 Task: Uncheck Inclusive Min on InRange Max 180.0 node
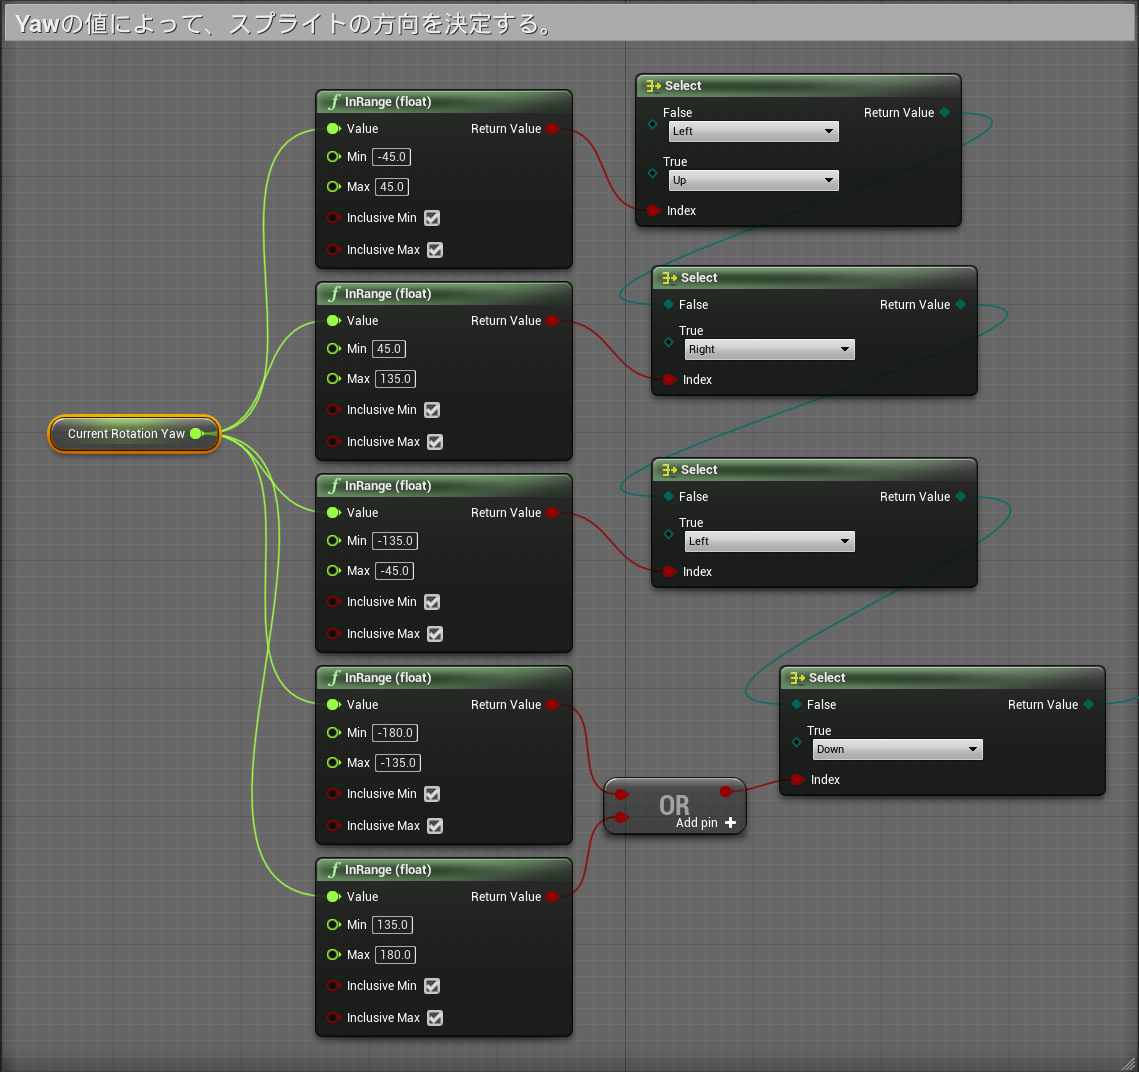432,986
